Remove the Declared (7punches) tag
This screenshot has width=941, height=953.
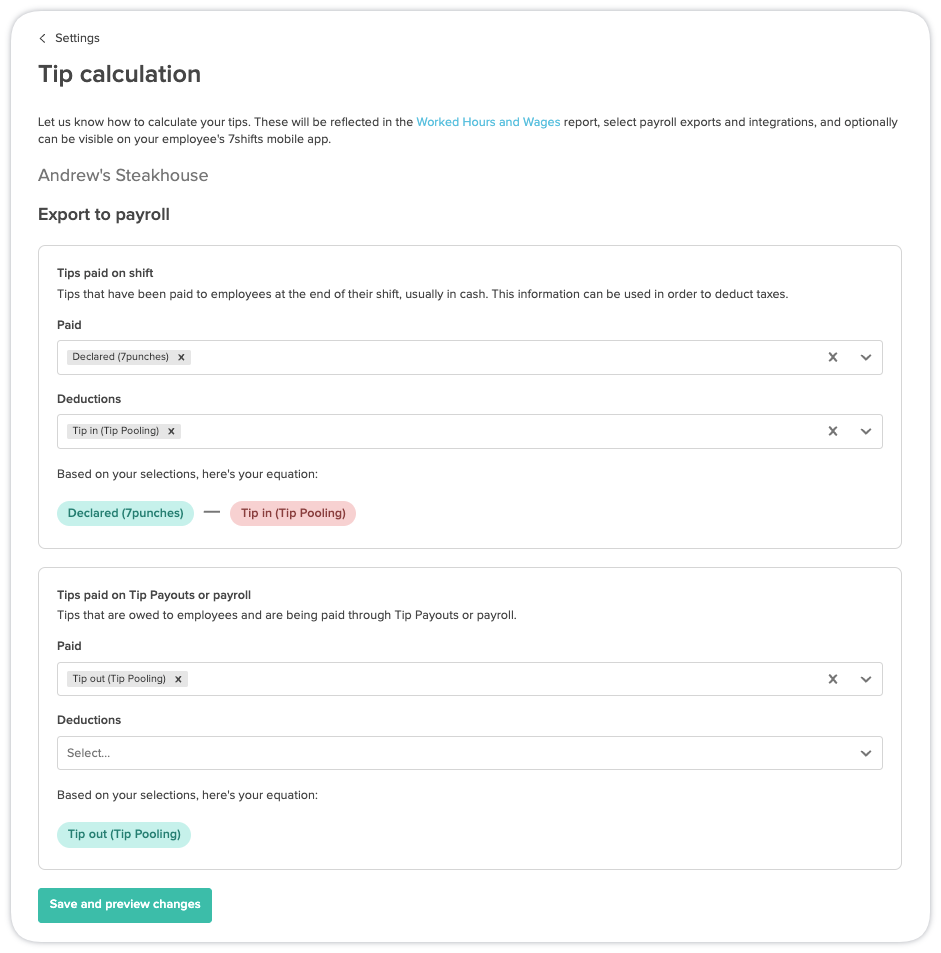coord(181,357)
